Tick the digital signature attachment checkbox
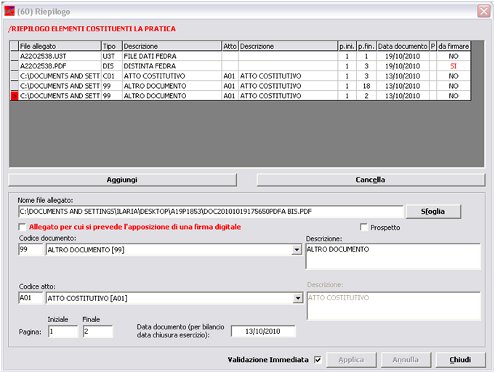Image resolution: width=495 pixels, height=373 pixels. tap(22, 227)
